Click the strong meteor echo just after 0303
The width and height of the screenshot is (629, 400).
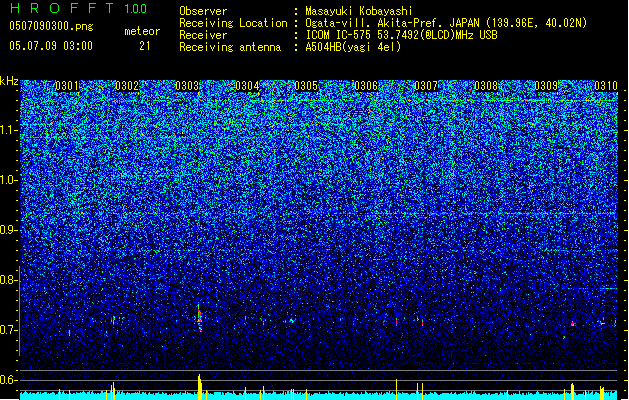point(199,318)
